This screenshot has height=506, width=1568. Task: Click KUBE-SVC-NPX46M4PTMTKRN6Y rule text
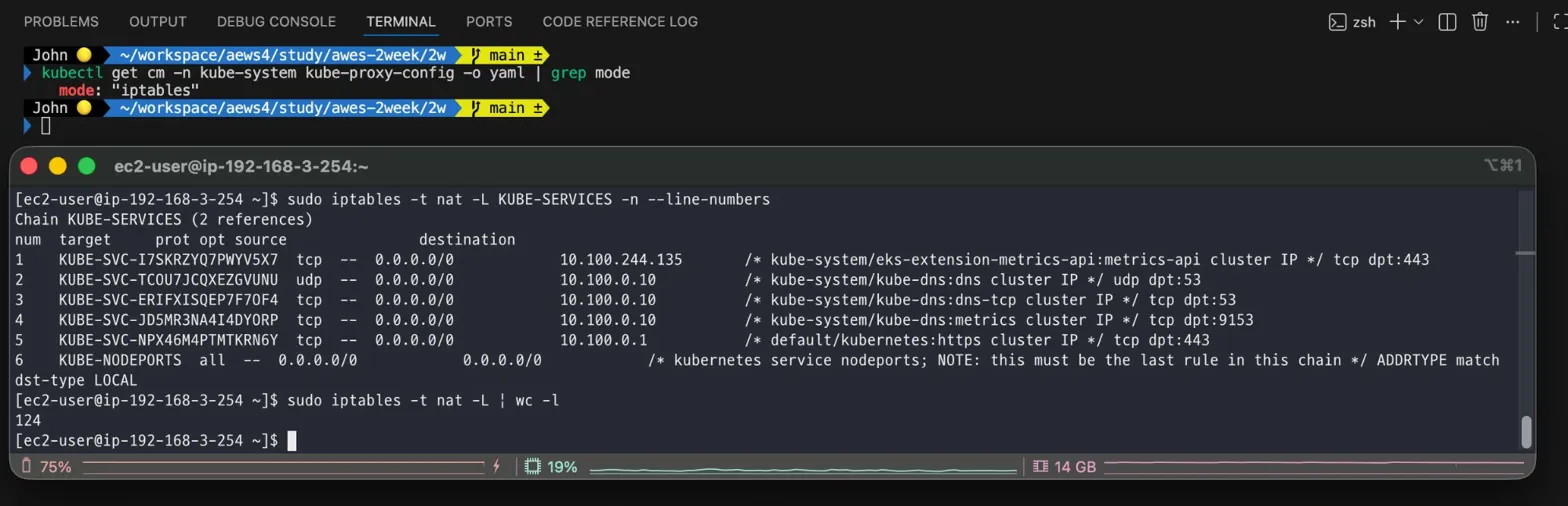point(168,340)
